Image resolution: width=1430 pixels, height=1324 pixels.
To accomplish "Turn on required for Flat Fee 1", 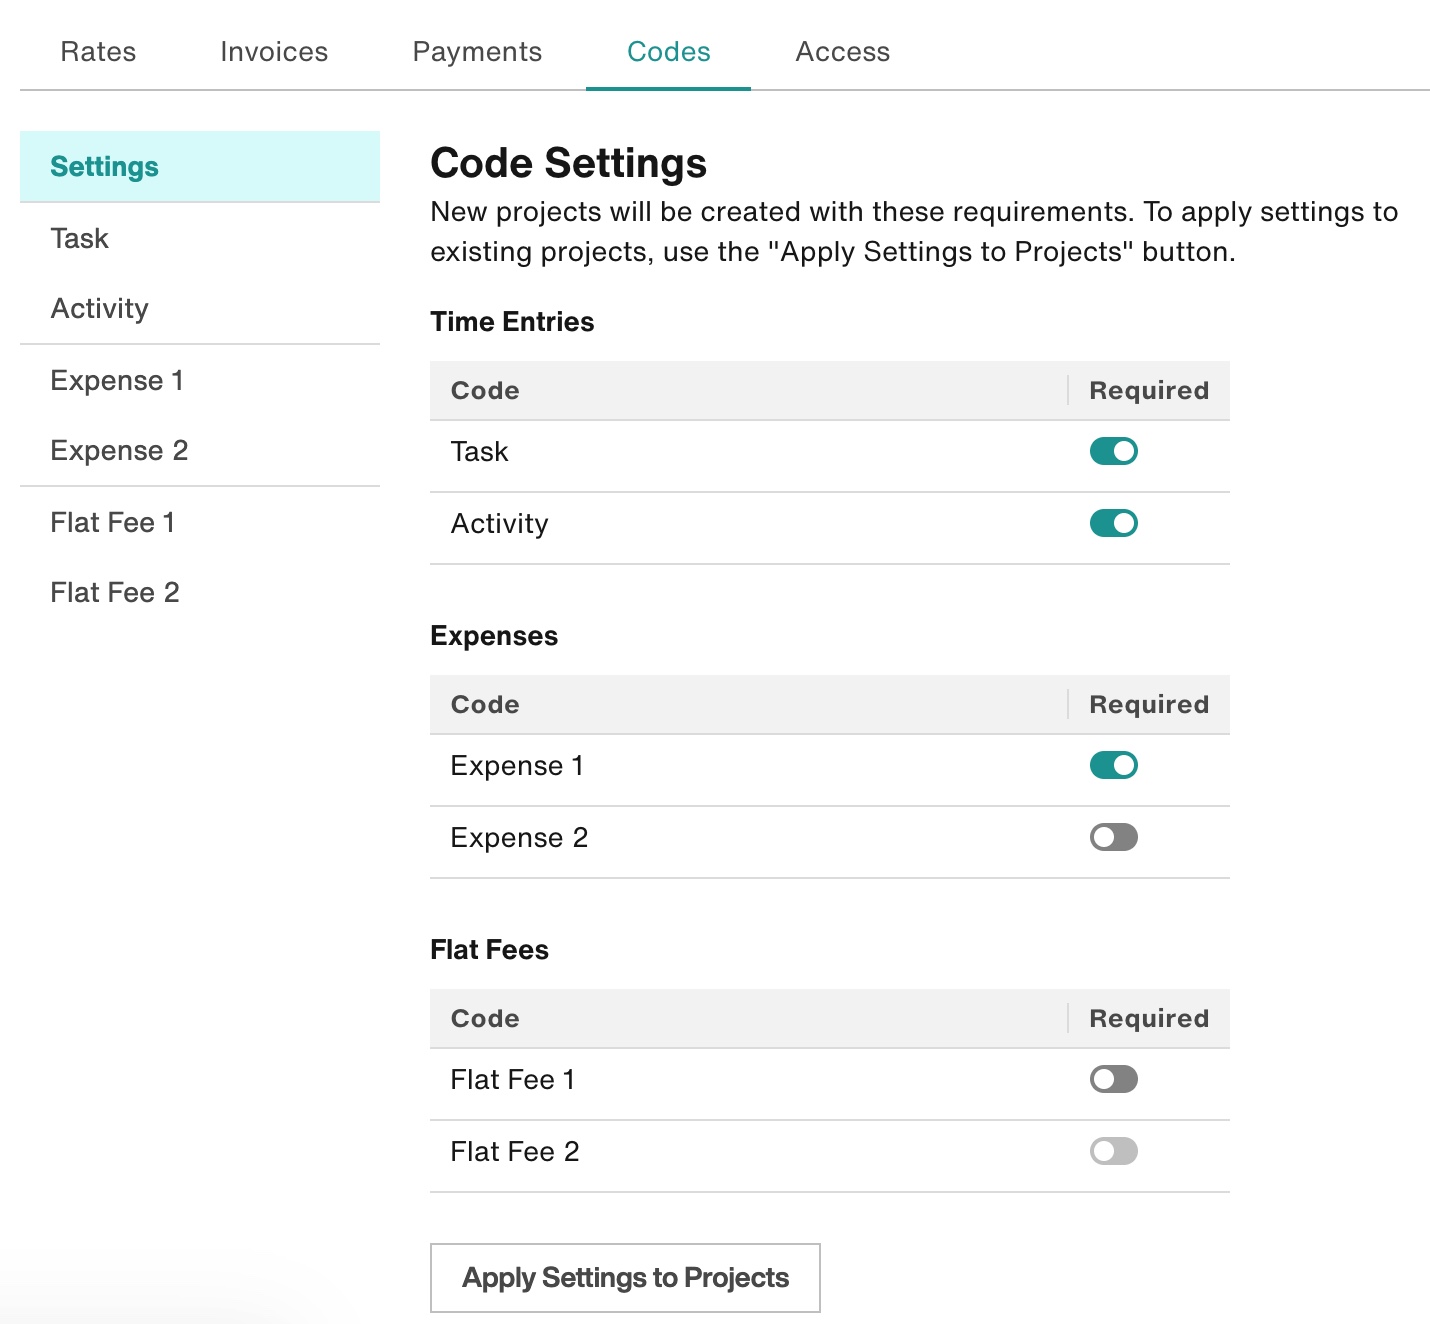I will click(x=1113, y=1079).
